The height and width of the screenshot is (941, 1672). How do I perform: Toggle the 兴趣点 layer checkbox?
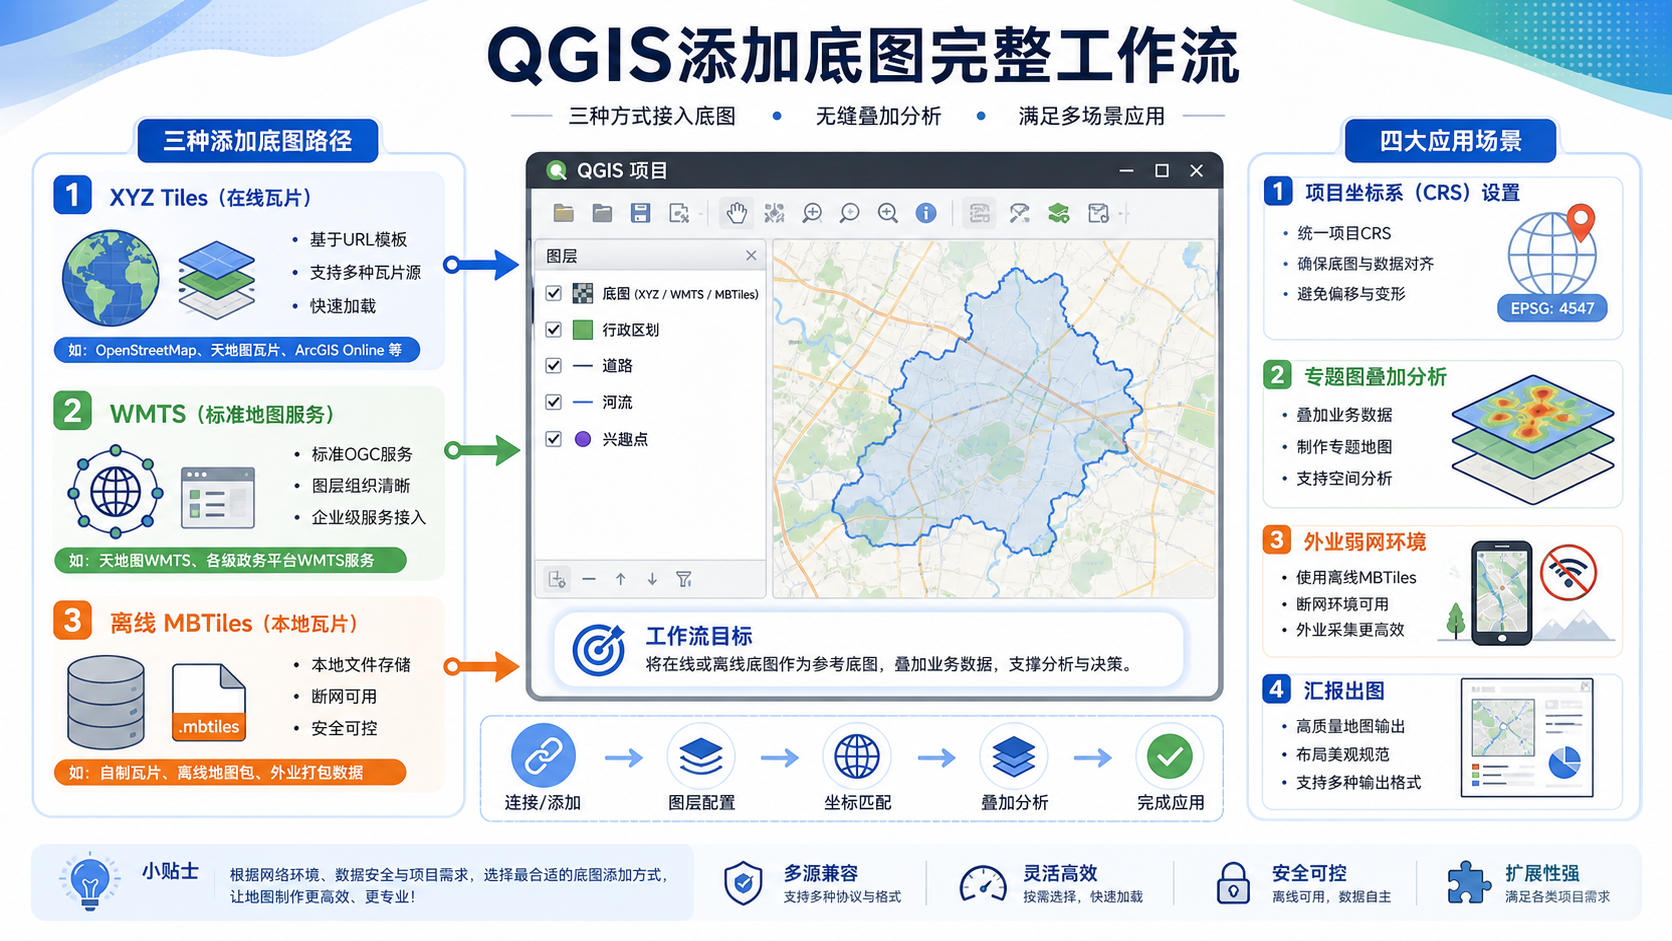click(x=553, y=439)
